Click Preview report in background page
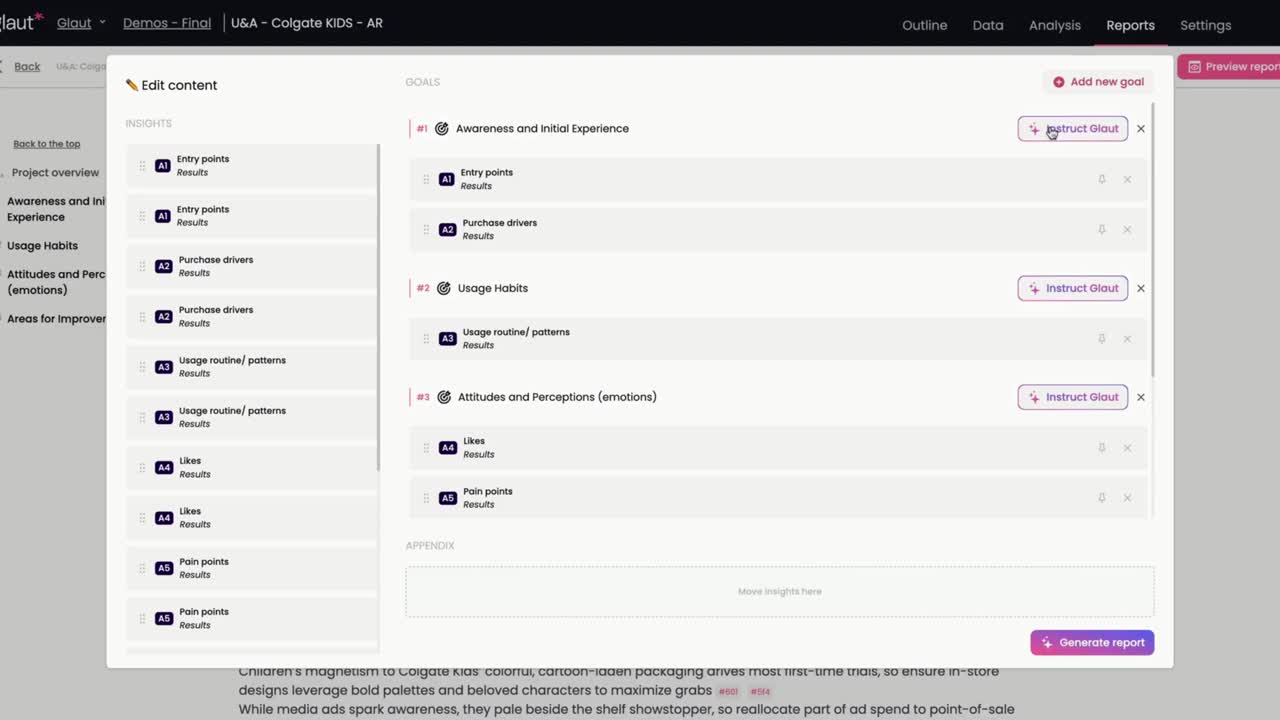This screenshot has height=720, width=1280. pos(1229,67)
